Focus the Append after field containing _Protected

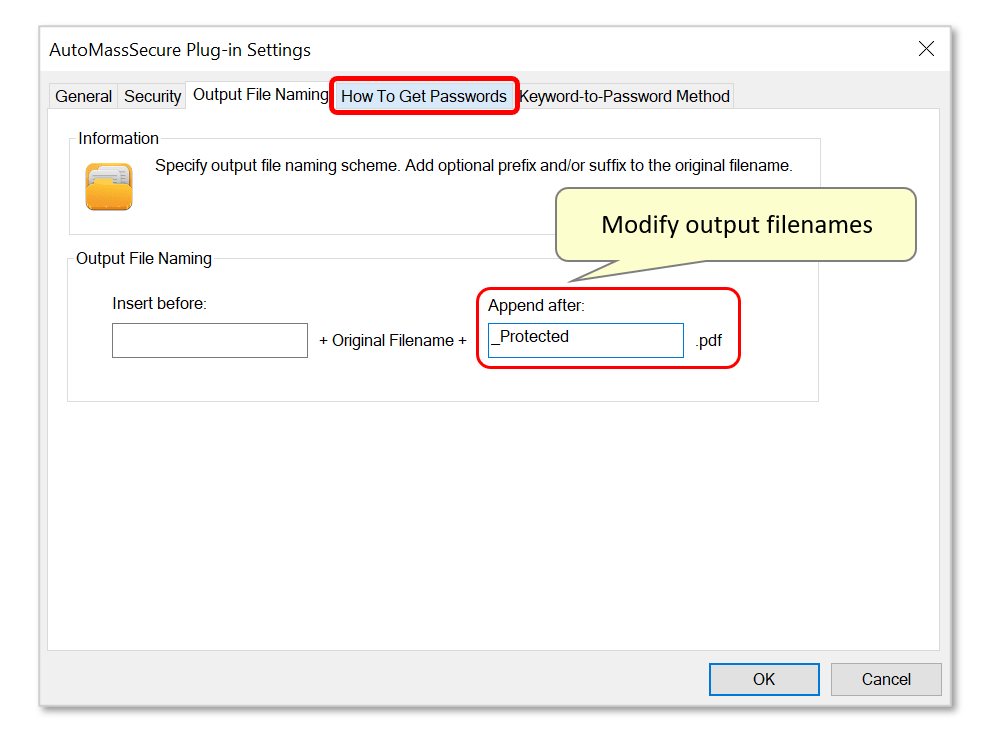coord(586,341)
